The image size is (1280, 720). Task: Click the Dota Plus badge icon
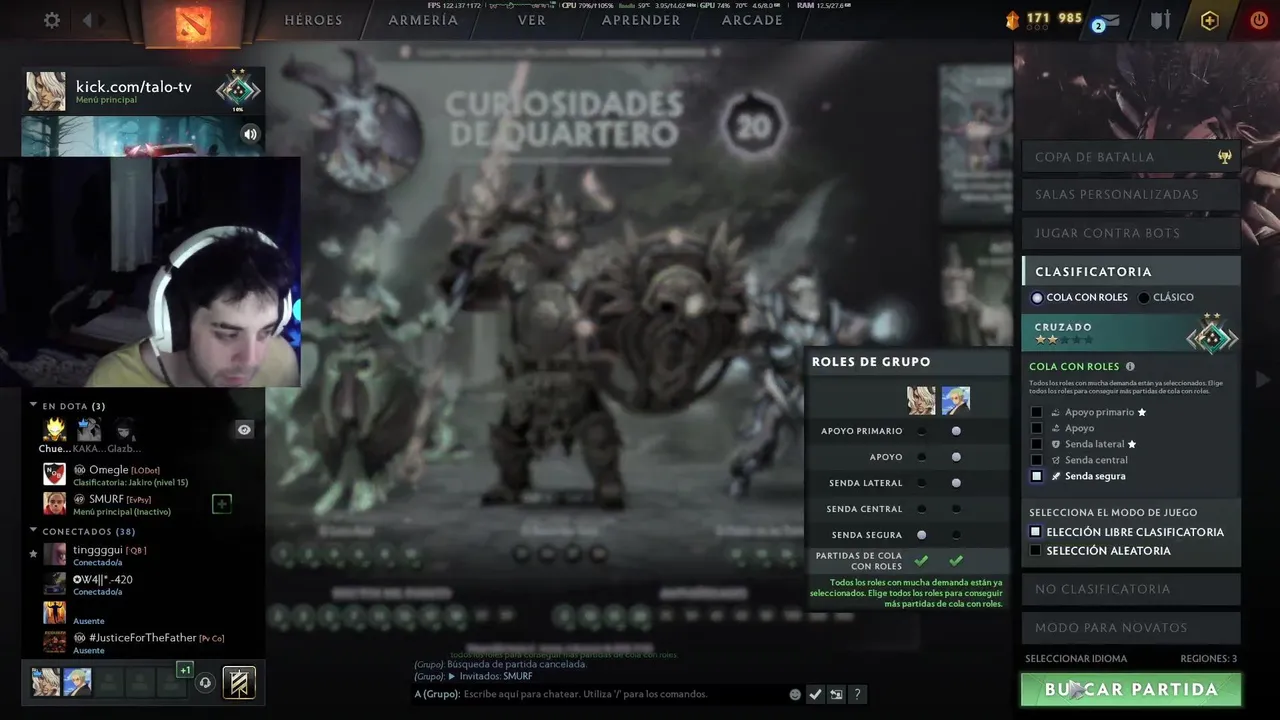pyautogui.click(x=1210, y=20)
